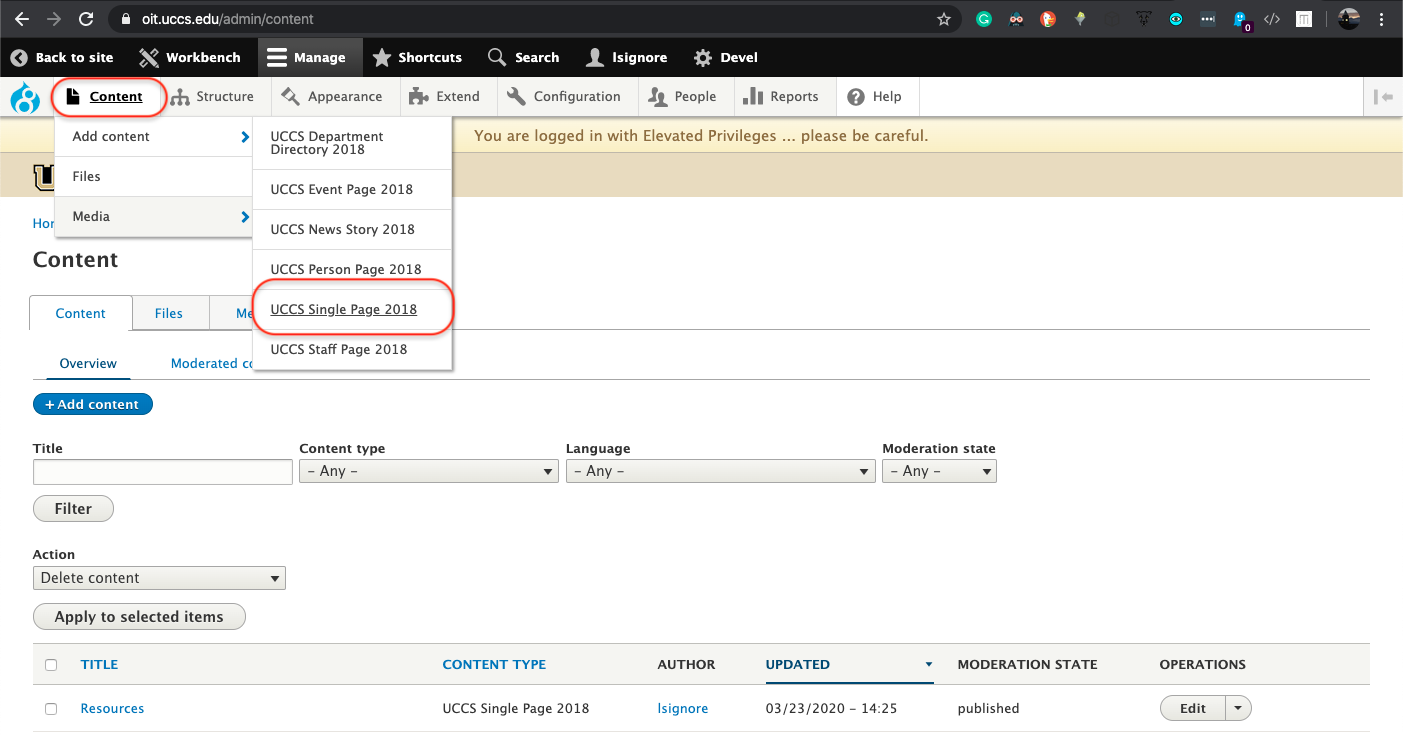
Task: Click the browser forward arrow
Action: click(x=54, y=18)
